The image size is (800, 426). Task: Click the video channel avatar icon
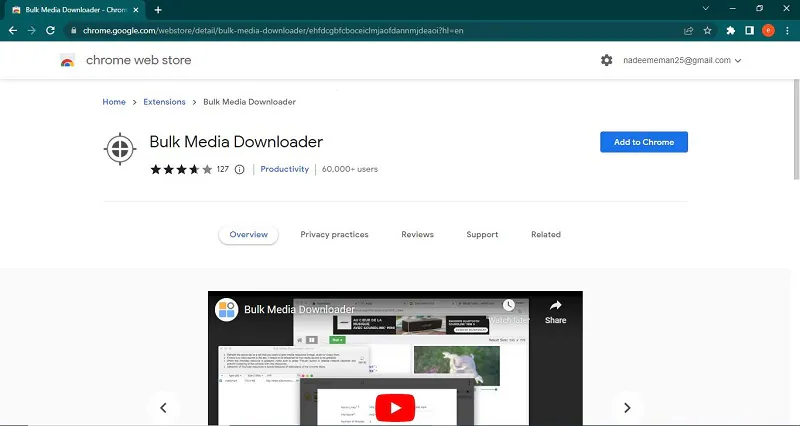[x=227, y=310]
